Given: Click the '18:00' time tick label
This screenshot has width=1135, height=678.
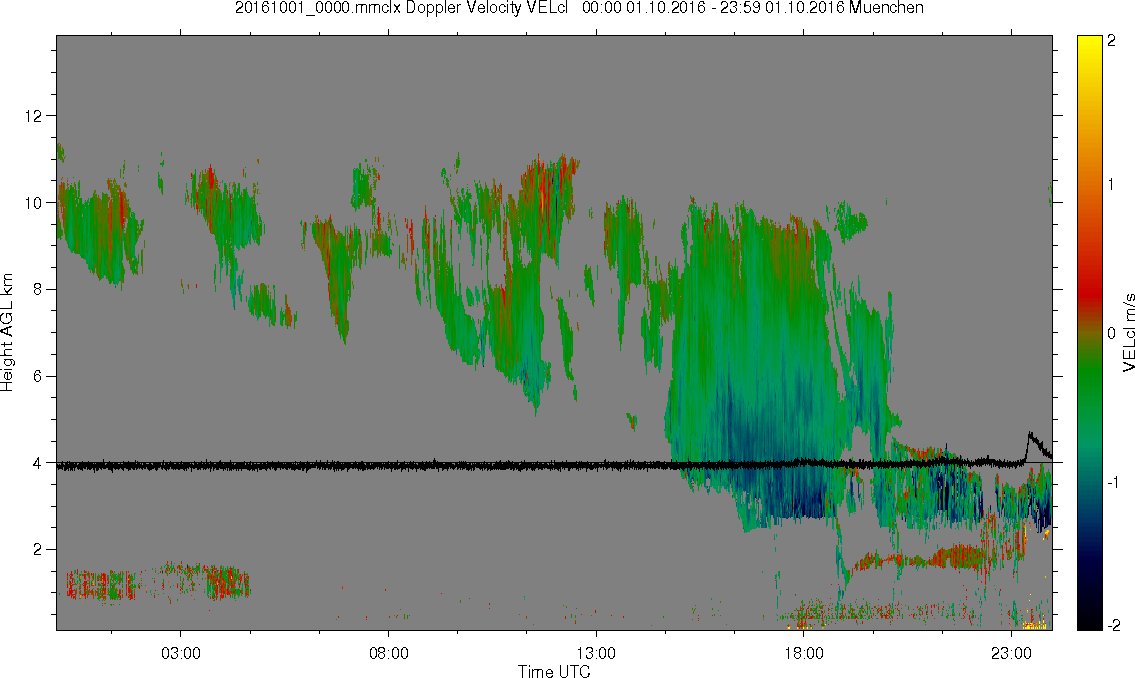Looking at the screenshot, I should (x=803, y=653).
